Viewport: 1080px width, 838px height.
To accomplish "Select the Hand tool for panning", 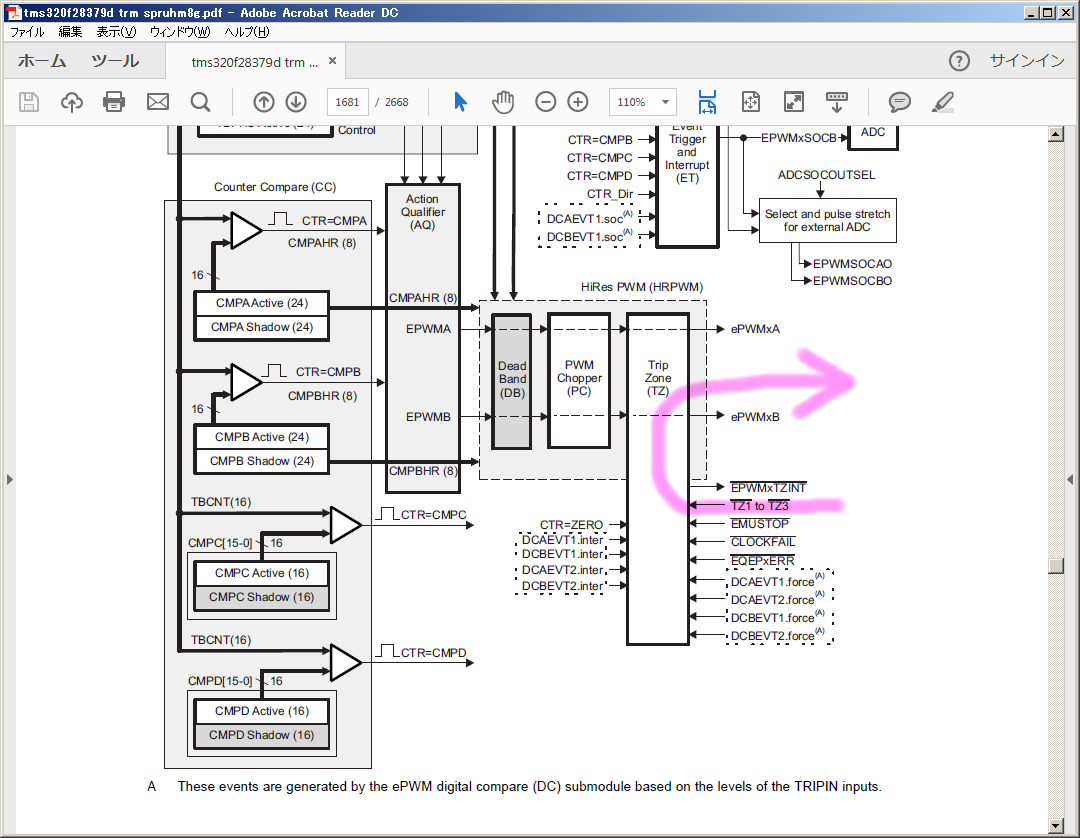I will tap(503, 101).
